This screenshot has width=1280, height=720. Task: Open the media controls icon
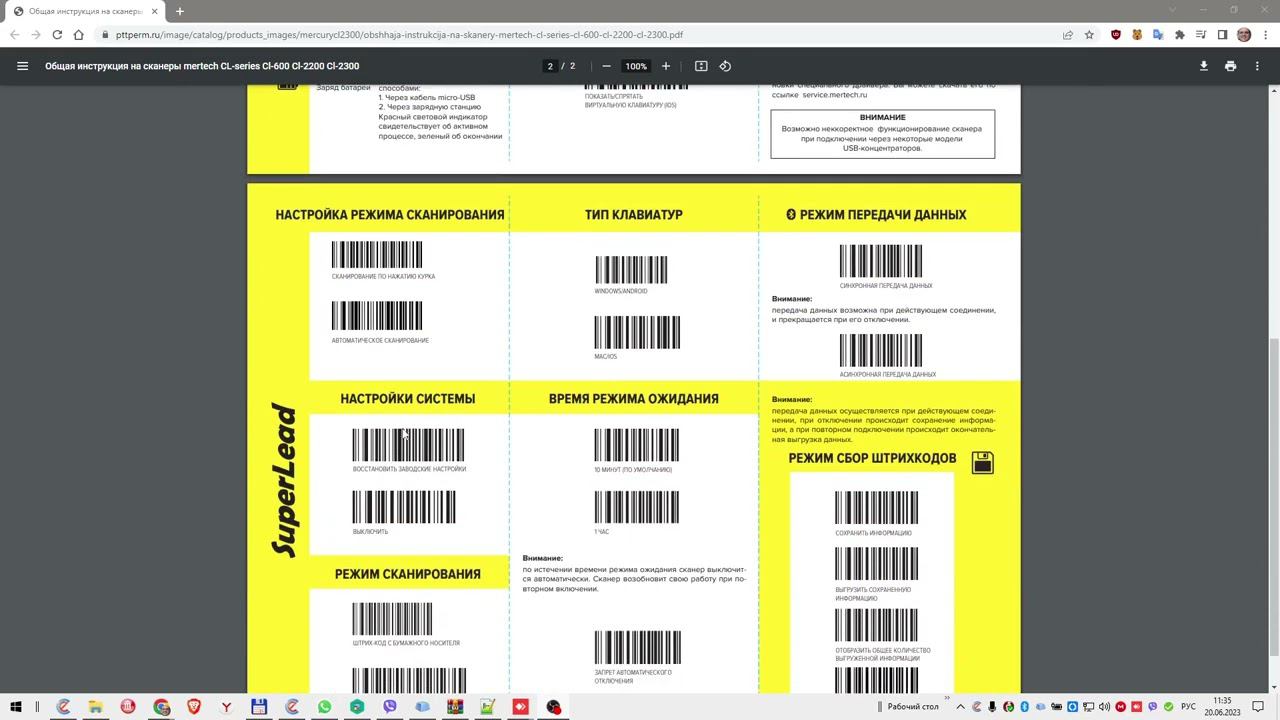click(x=1201, y=34)
